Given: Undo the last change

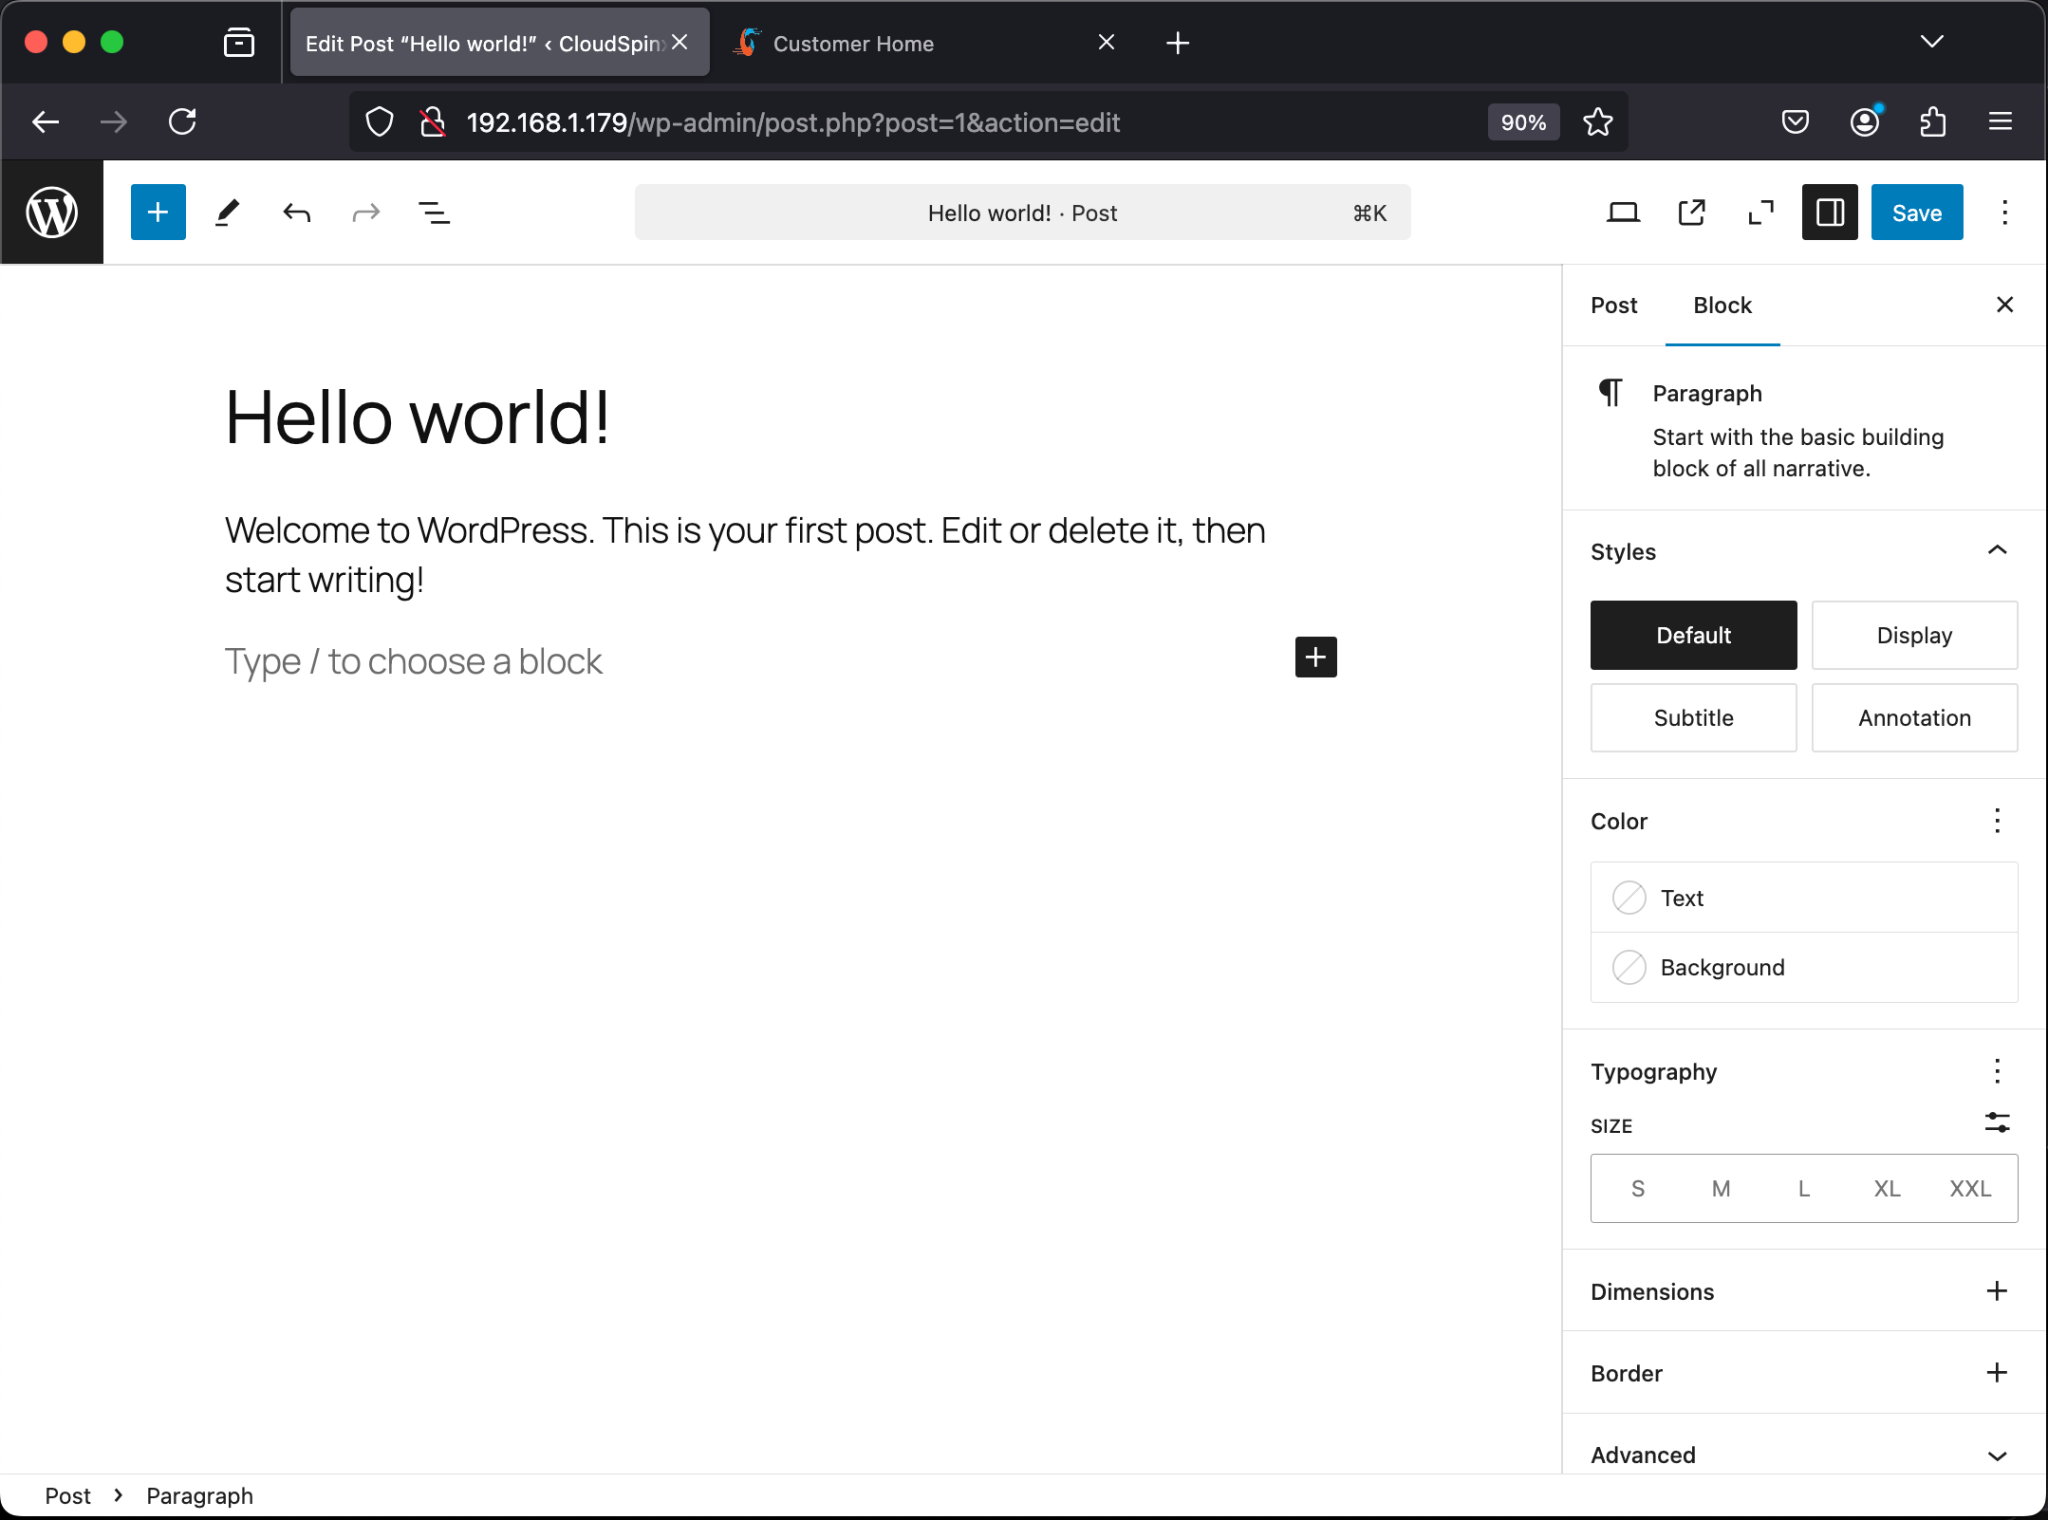Looking at the screenshot, I should [x=296, y=212].
